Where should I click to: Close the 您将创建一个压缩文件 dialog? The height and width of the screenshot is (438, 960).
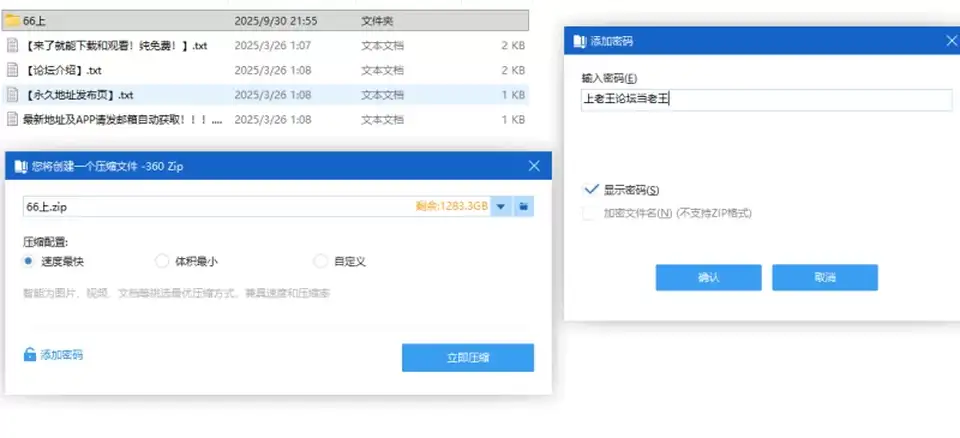tap(534, 166)
